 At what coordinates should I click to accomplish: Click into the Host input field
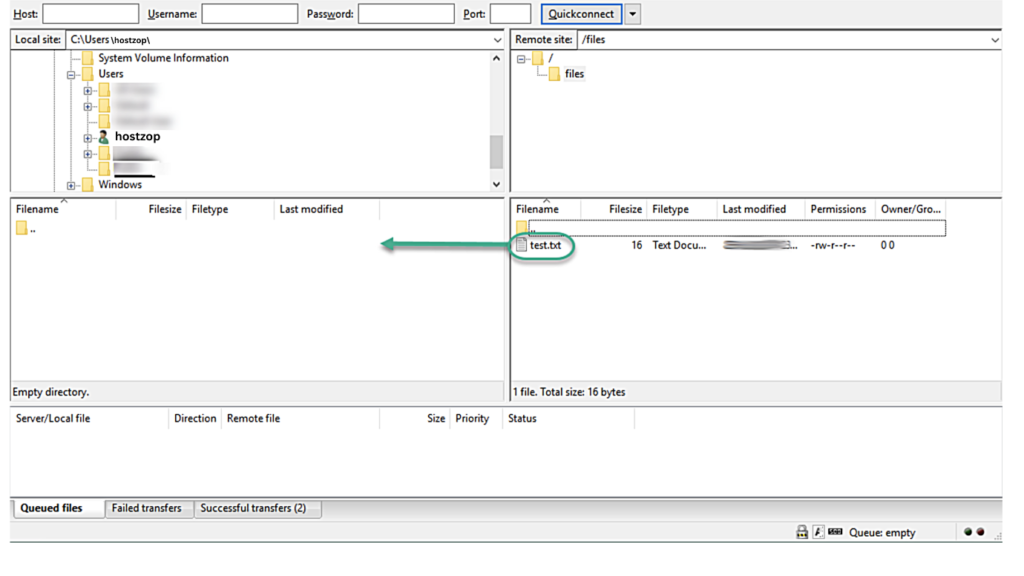90,14
